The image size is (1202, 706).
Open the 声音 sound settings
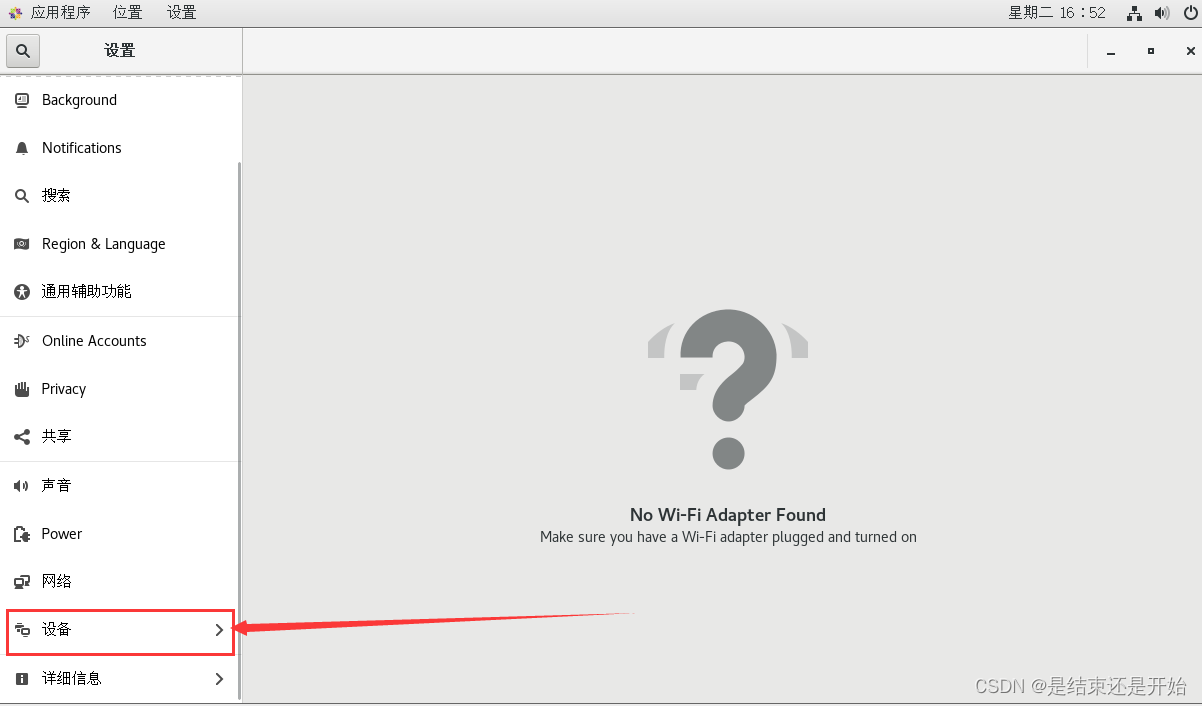coord(120,486)
